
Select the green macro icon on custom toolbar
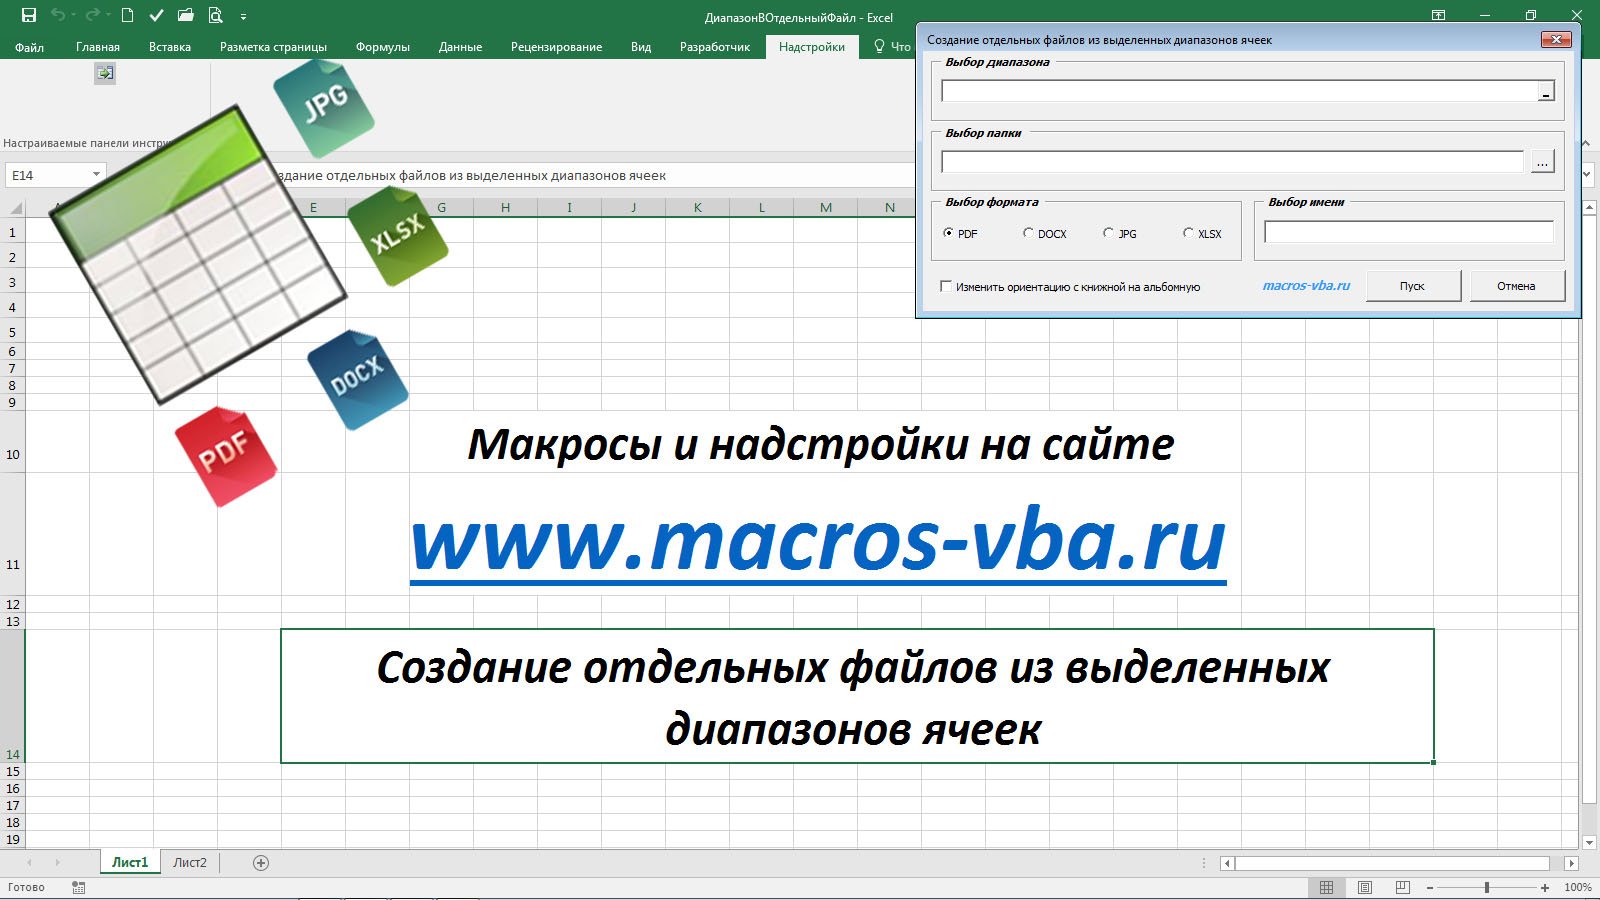pyautogui.click(x=103, y=73)
